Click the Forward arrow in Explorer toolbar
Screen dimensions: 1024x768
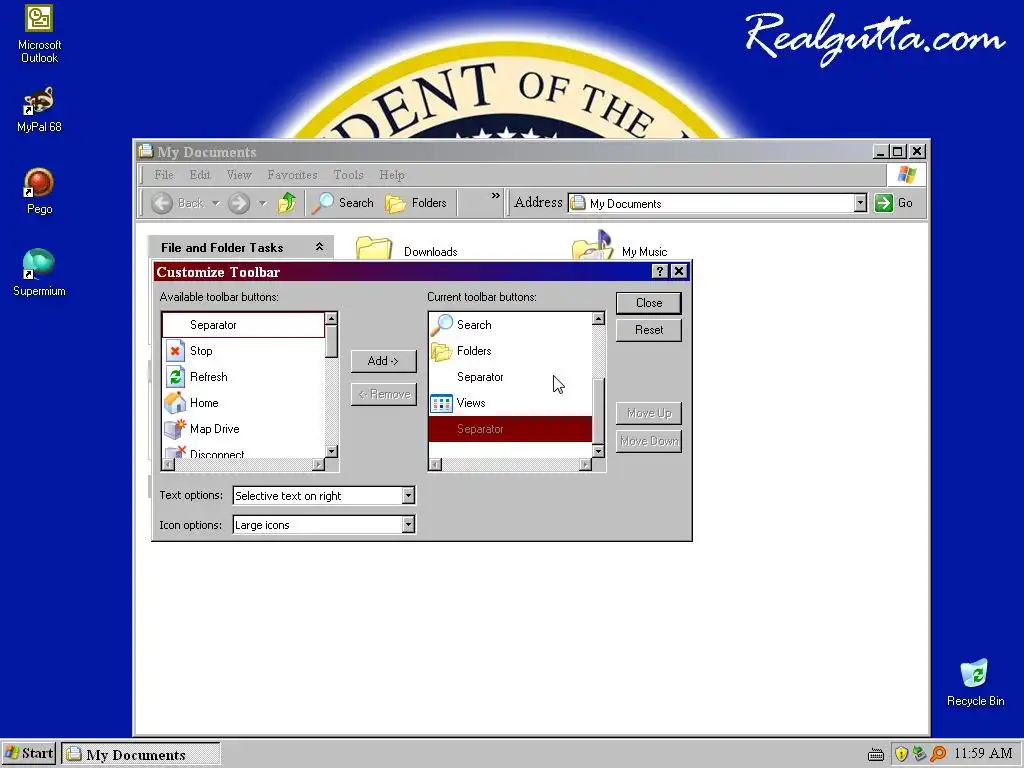click(239, 203)
